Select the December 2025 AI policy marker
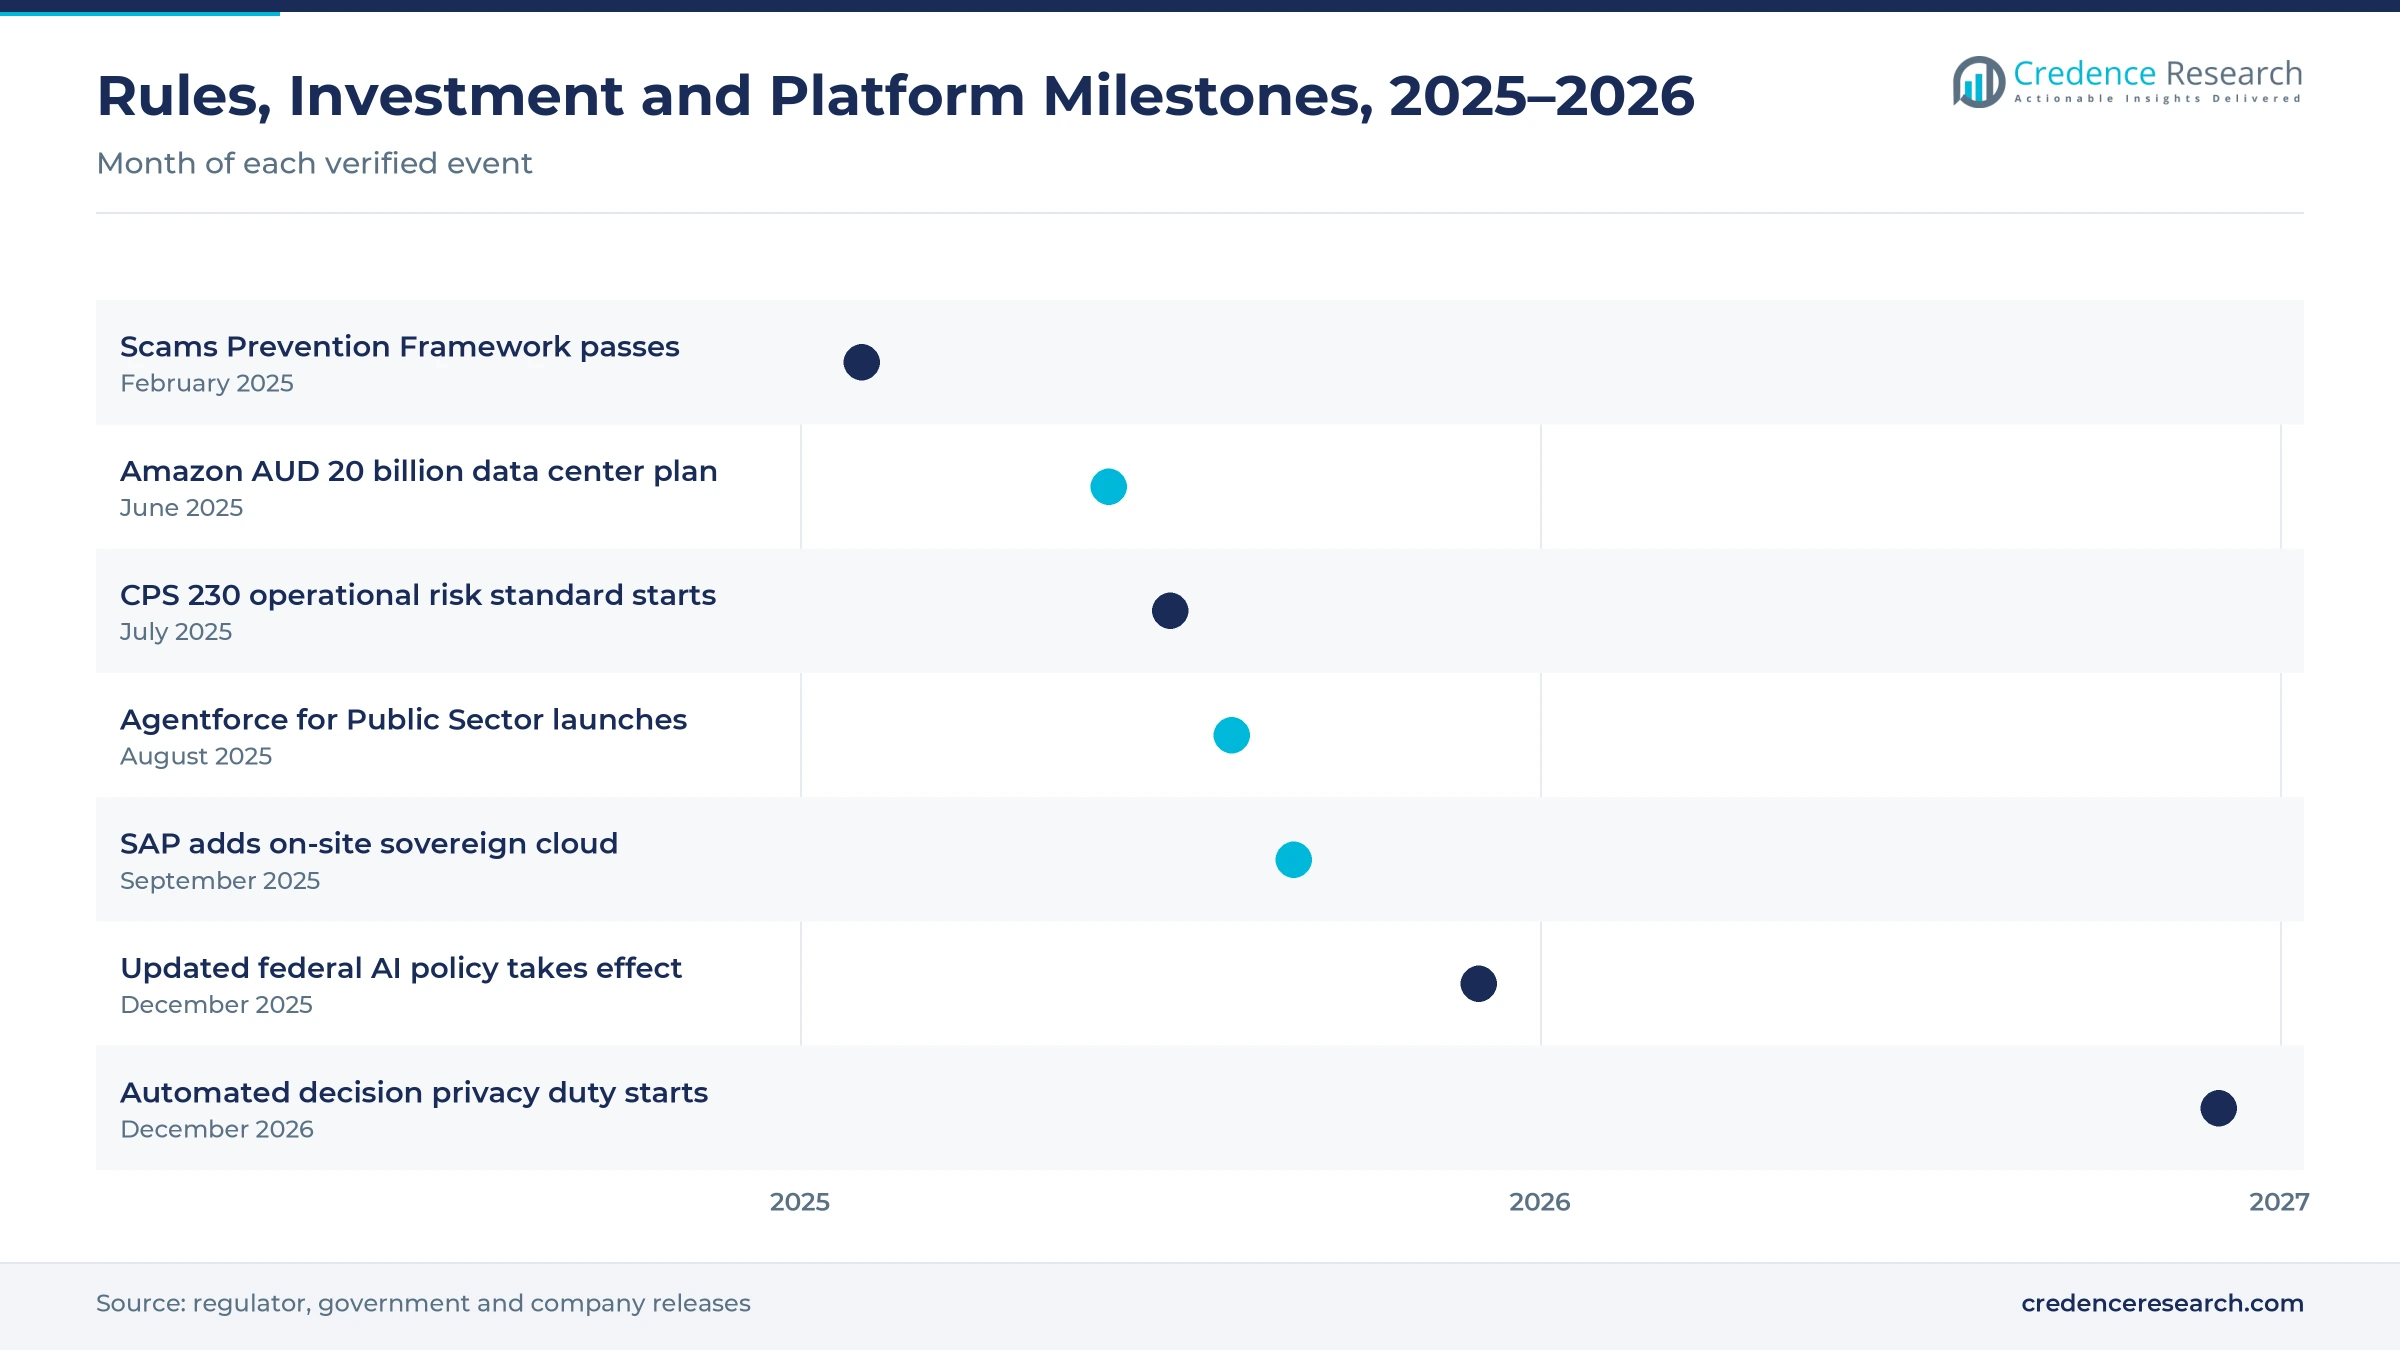The image size is (2400, 1350). pyautogui.click(x=1478, y=984)
